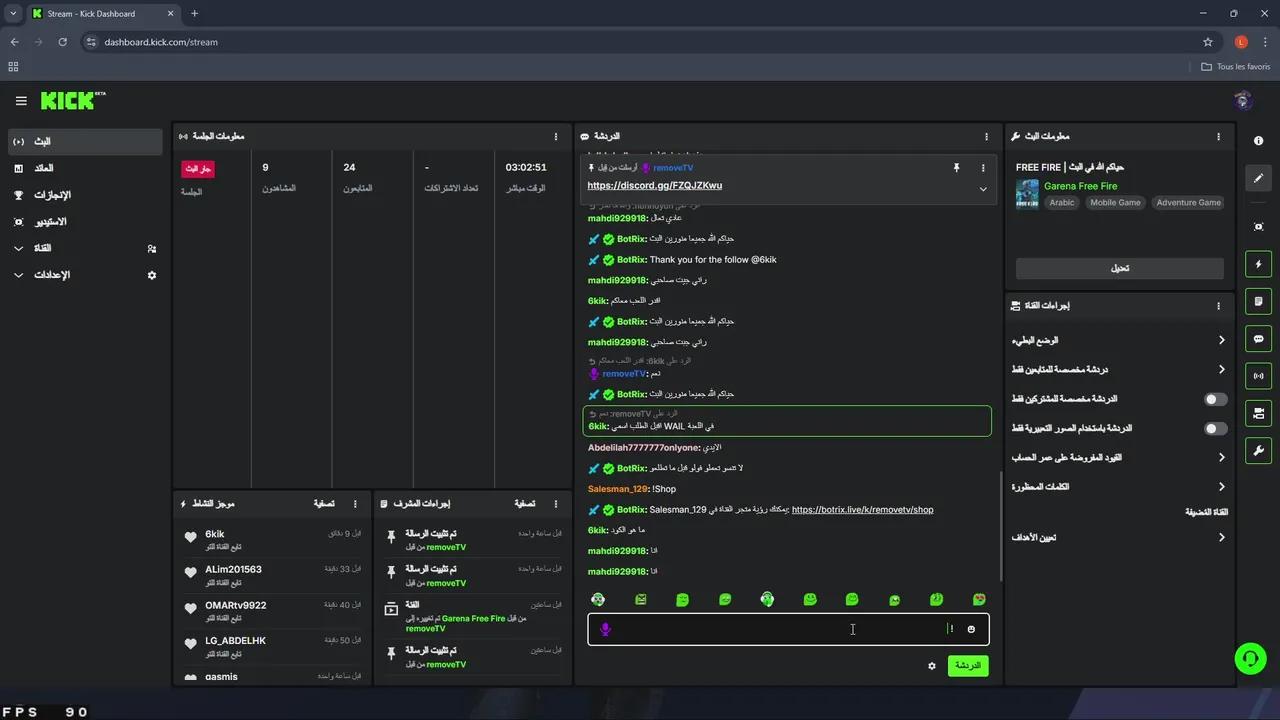1280x720 pixels.
Task: Open moderator actions تصفية filter
Action: (524, 504)
